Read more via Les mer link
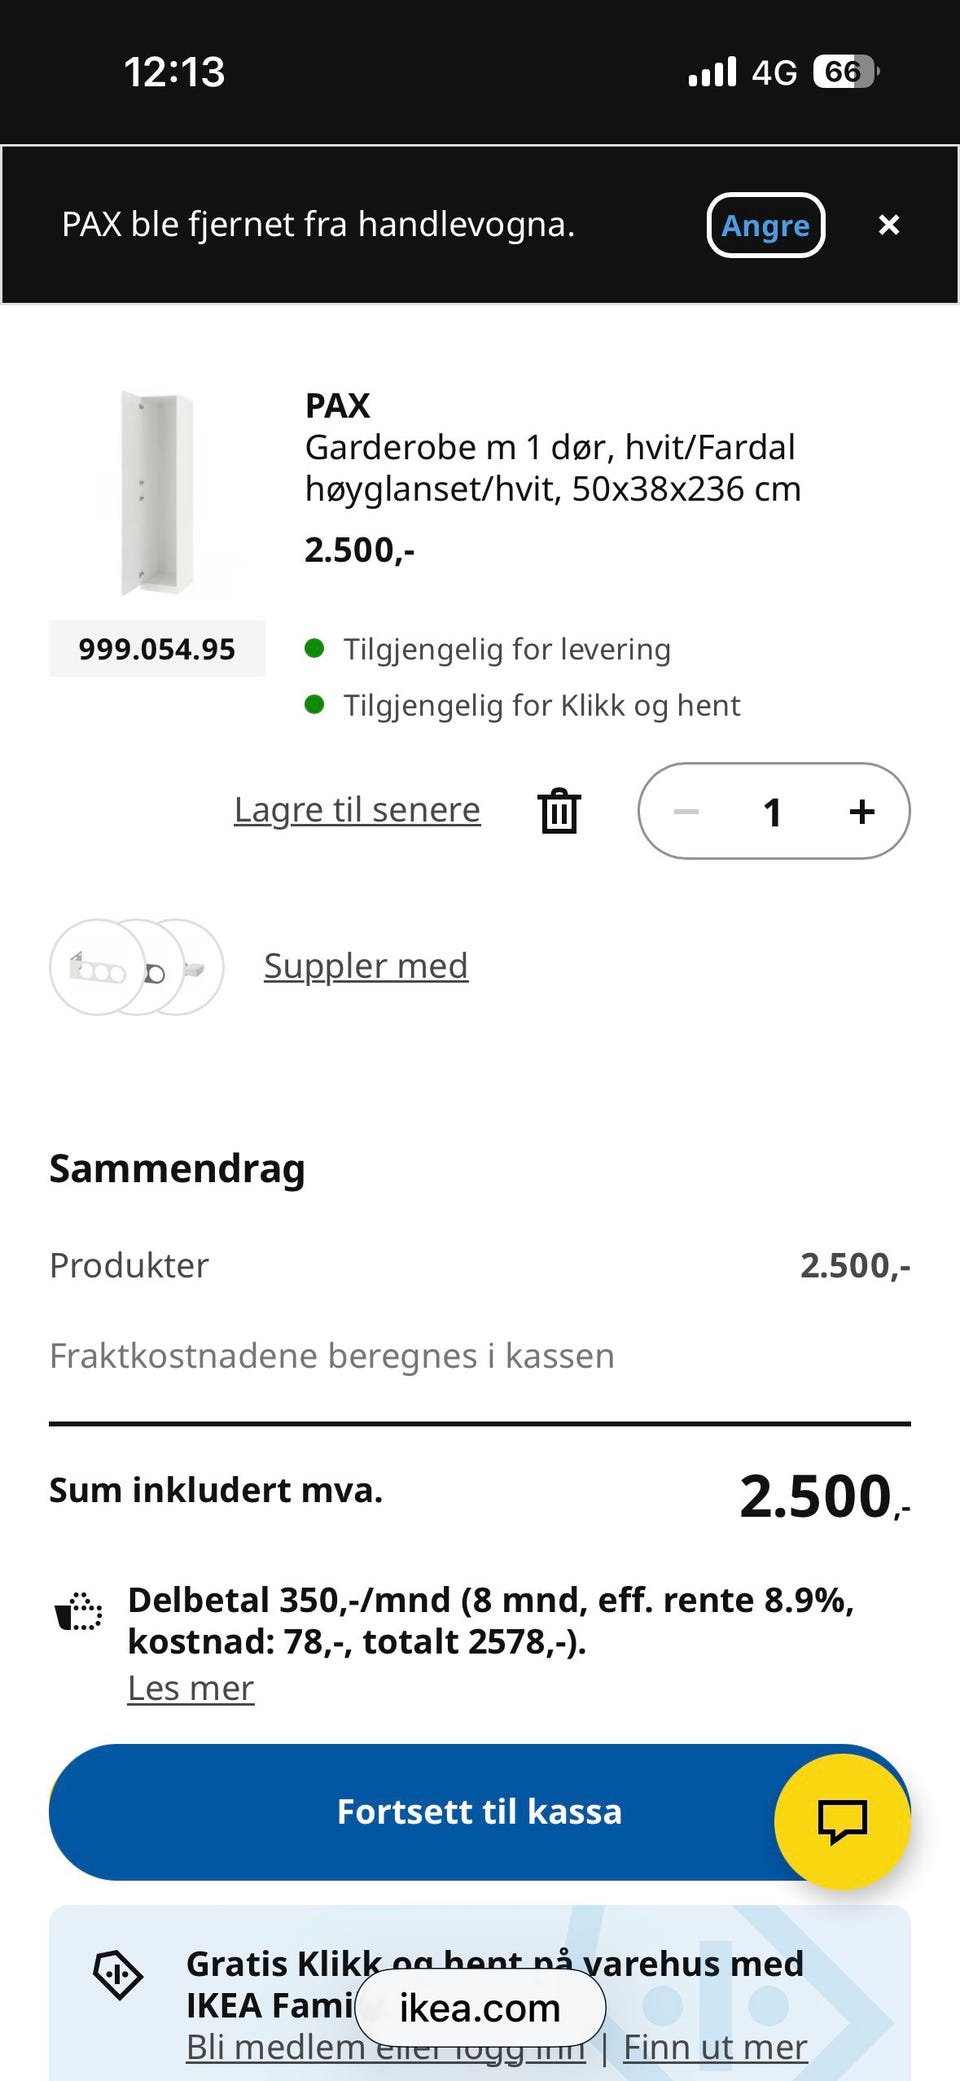Viewport: 960px width, 2081px height. pyautogui.click(x=191, y=1688)
